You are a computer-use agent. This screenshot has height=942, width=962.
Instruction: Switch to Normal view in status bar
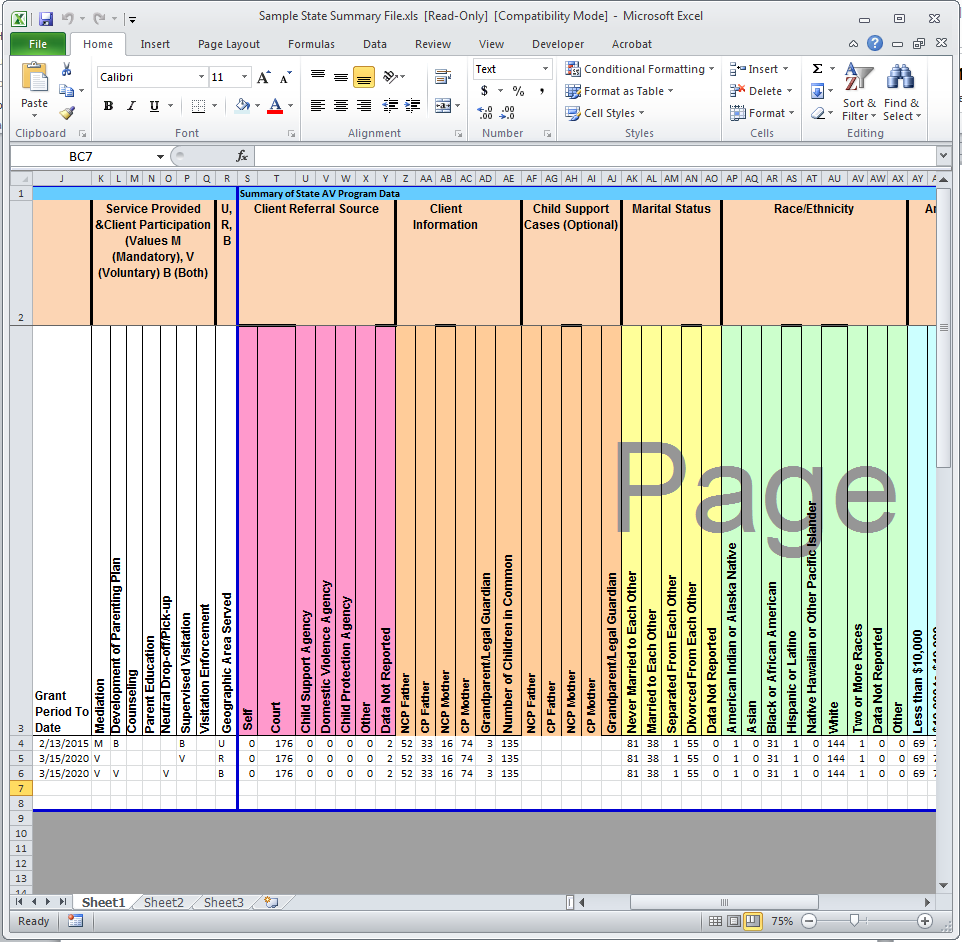point(715,921)
